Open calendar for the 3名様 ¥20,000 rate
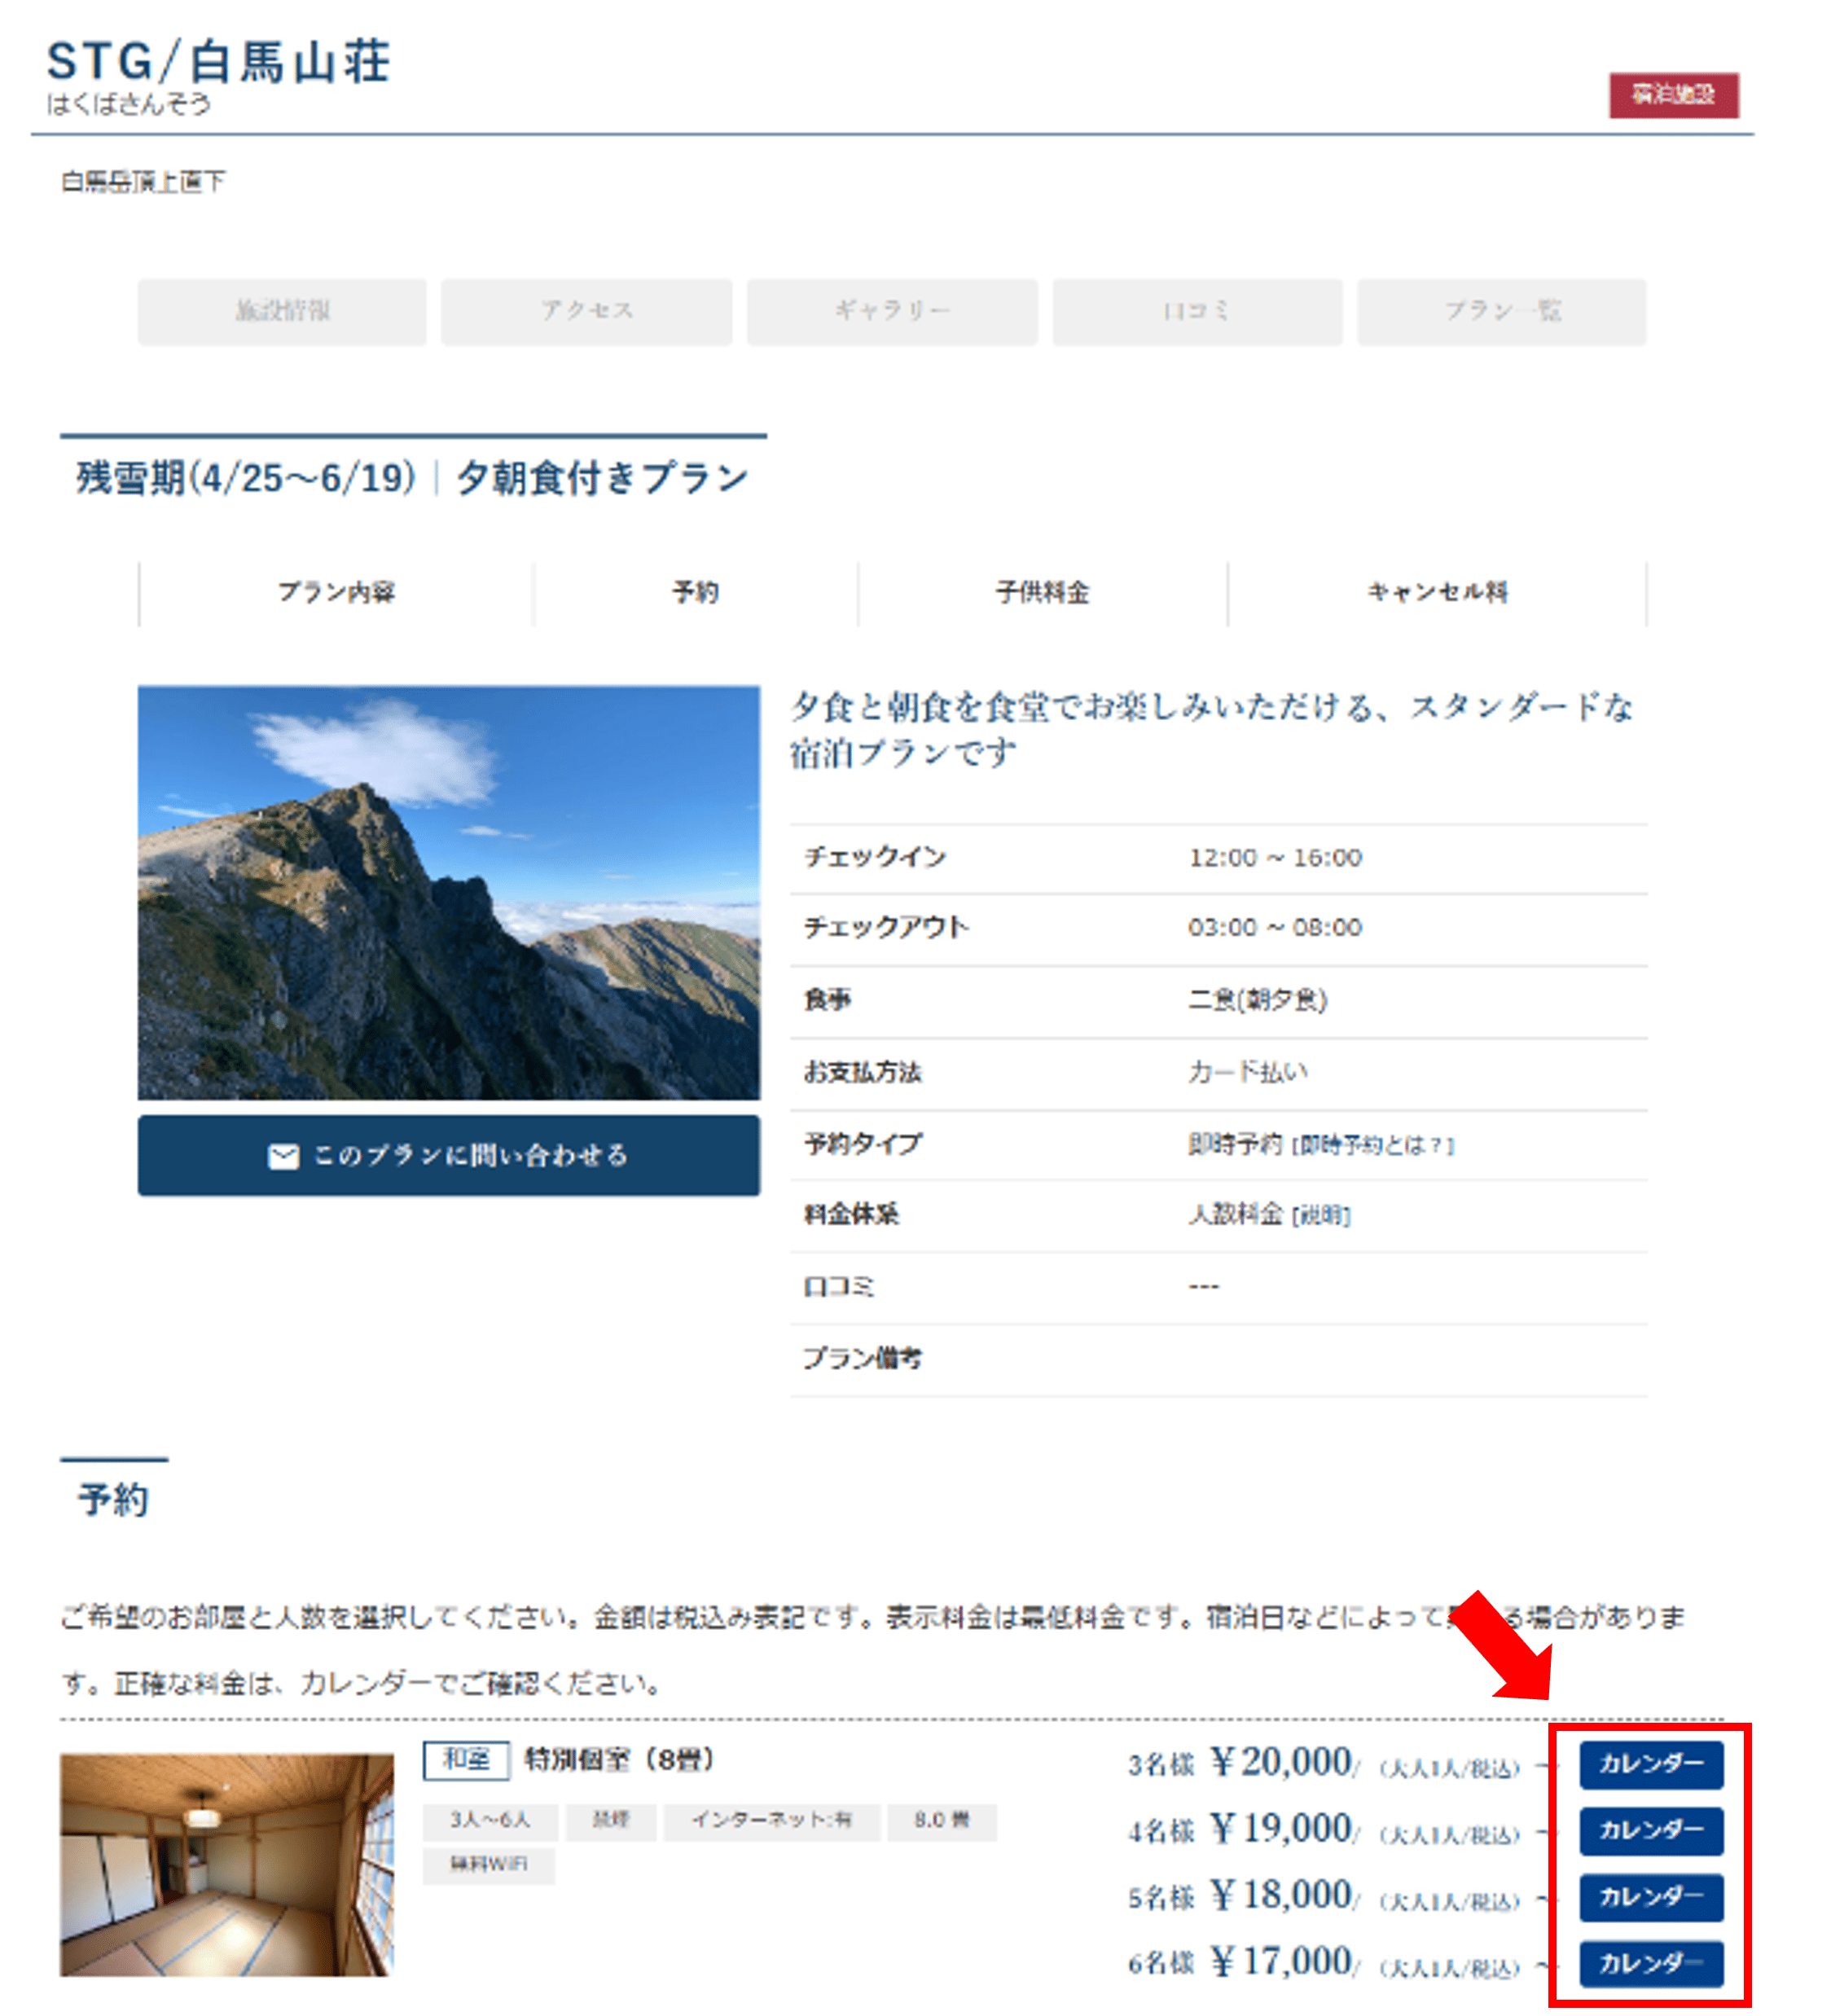Image resolution: width=1831 pixels, height=2016 pixels. [x=1651, y=1765]
